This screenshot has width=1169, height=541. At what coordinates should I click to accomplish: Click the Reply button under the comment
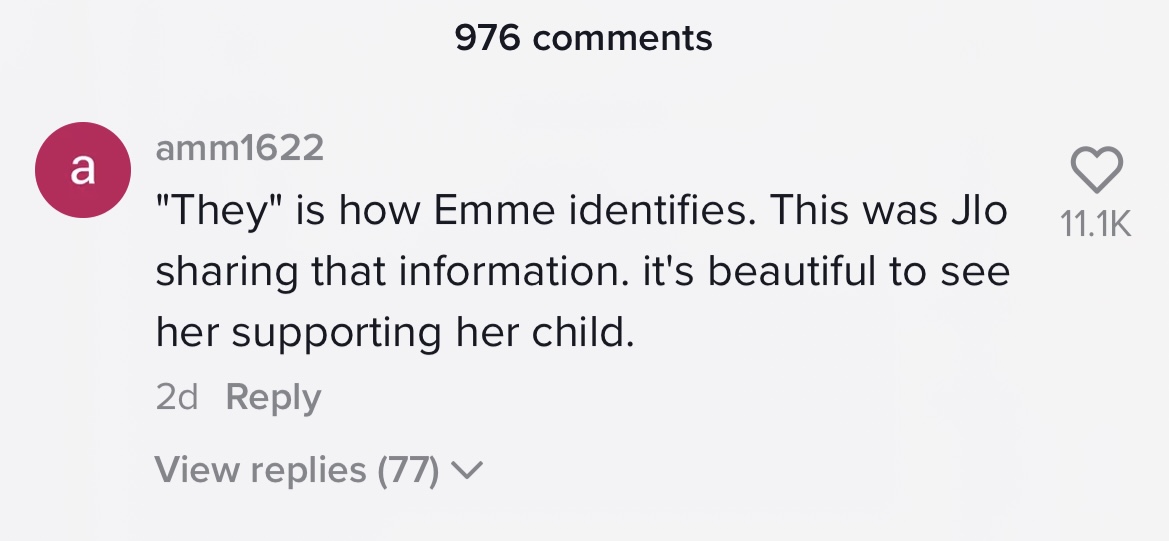click(273, 397)
